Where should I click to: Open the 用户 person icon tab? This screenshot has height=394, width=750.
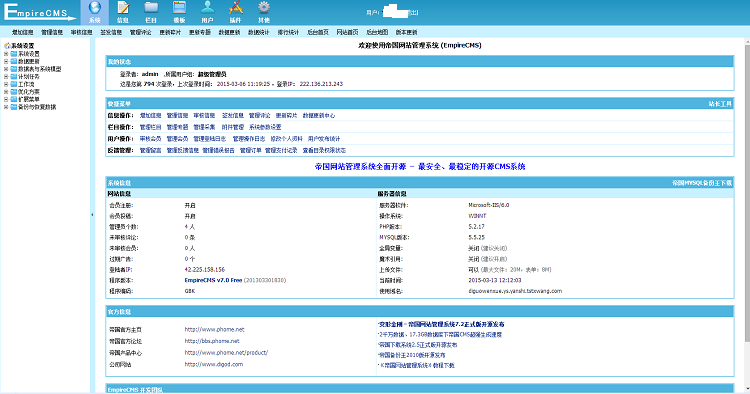tap(207, 12)
